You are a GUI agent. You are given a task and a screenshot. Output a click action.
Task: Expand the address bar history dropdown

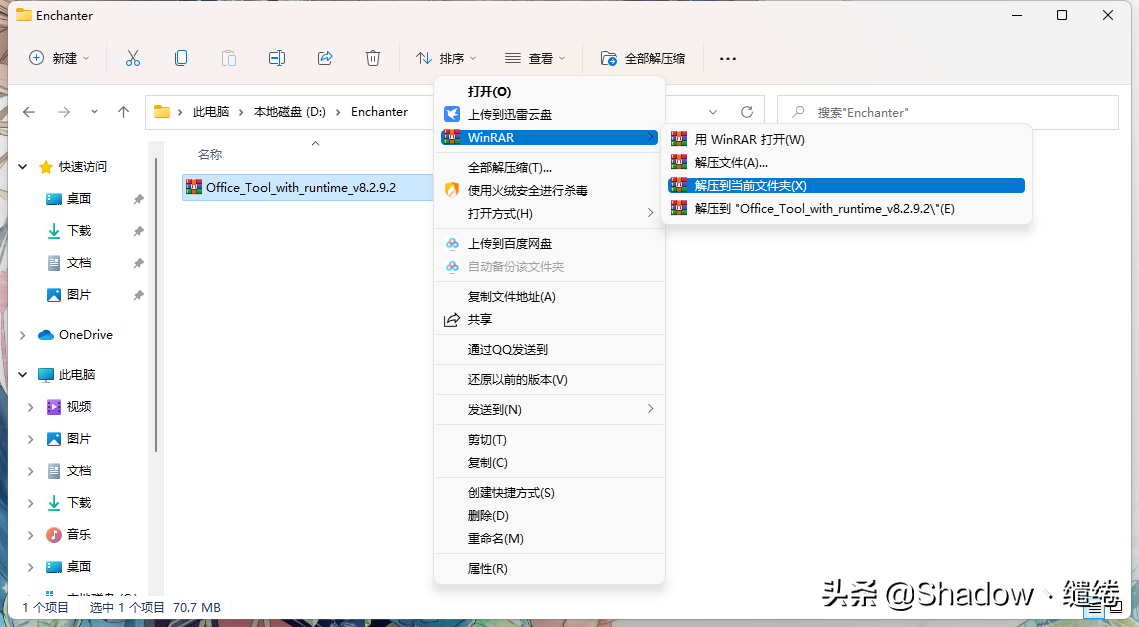coord(713,112)
